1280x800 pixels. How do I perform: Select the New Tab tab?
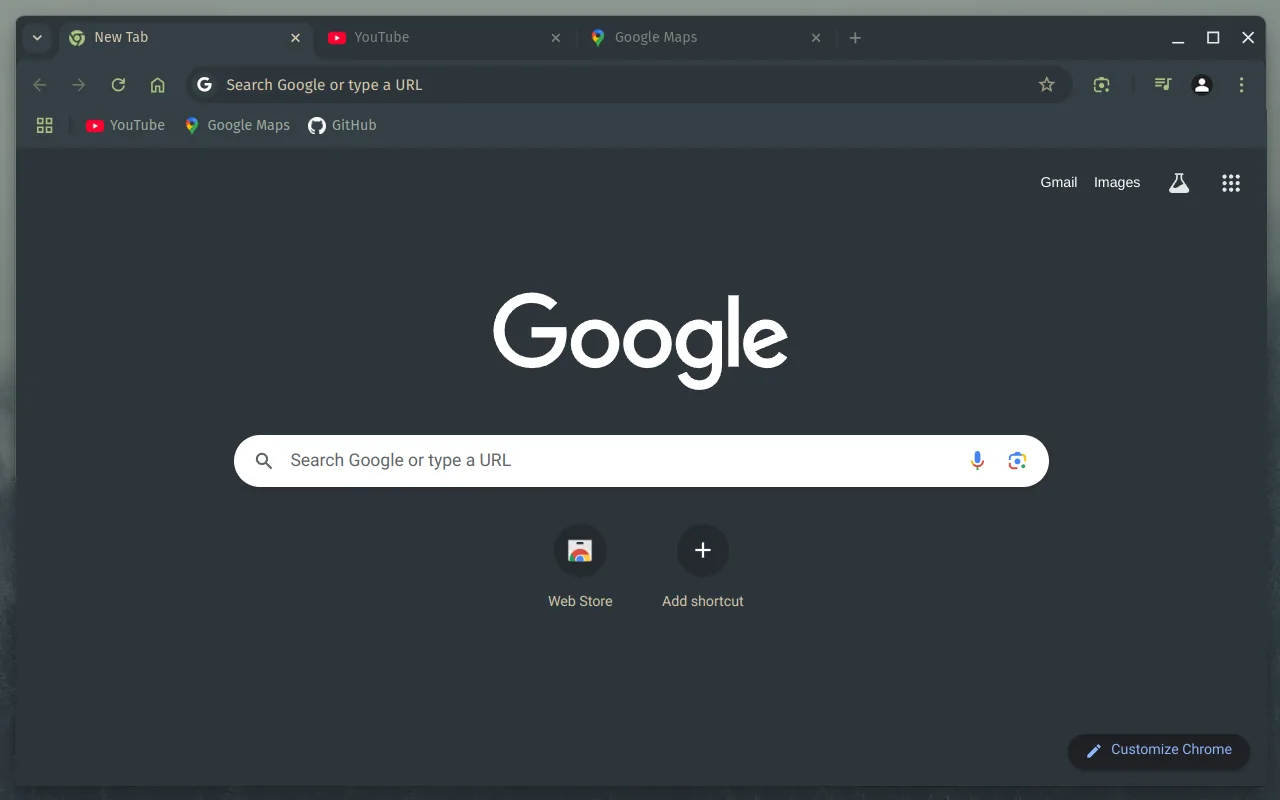185,38
